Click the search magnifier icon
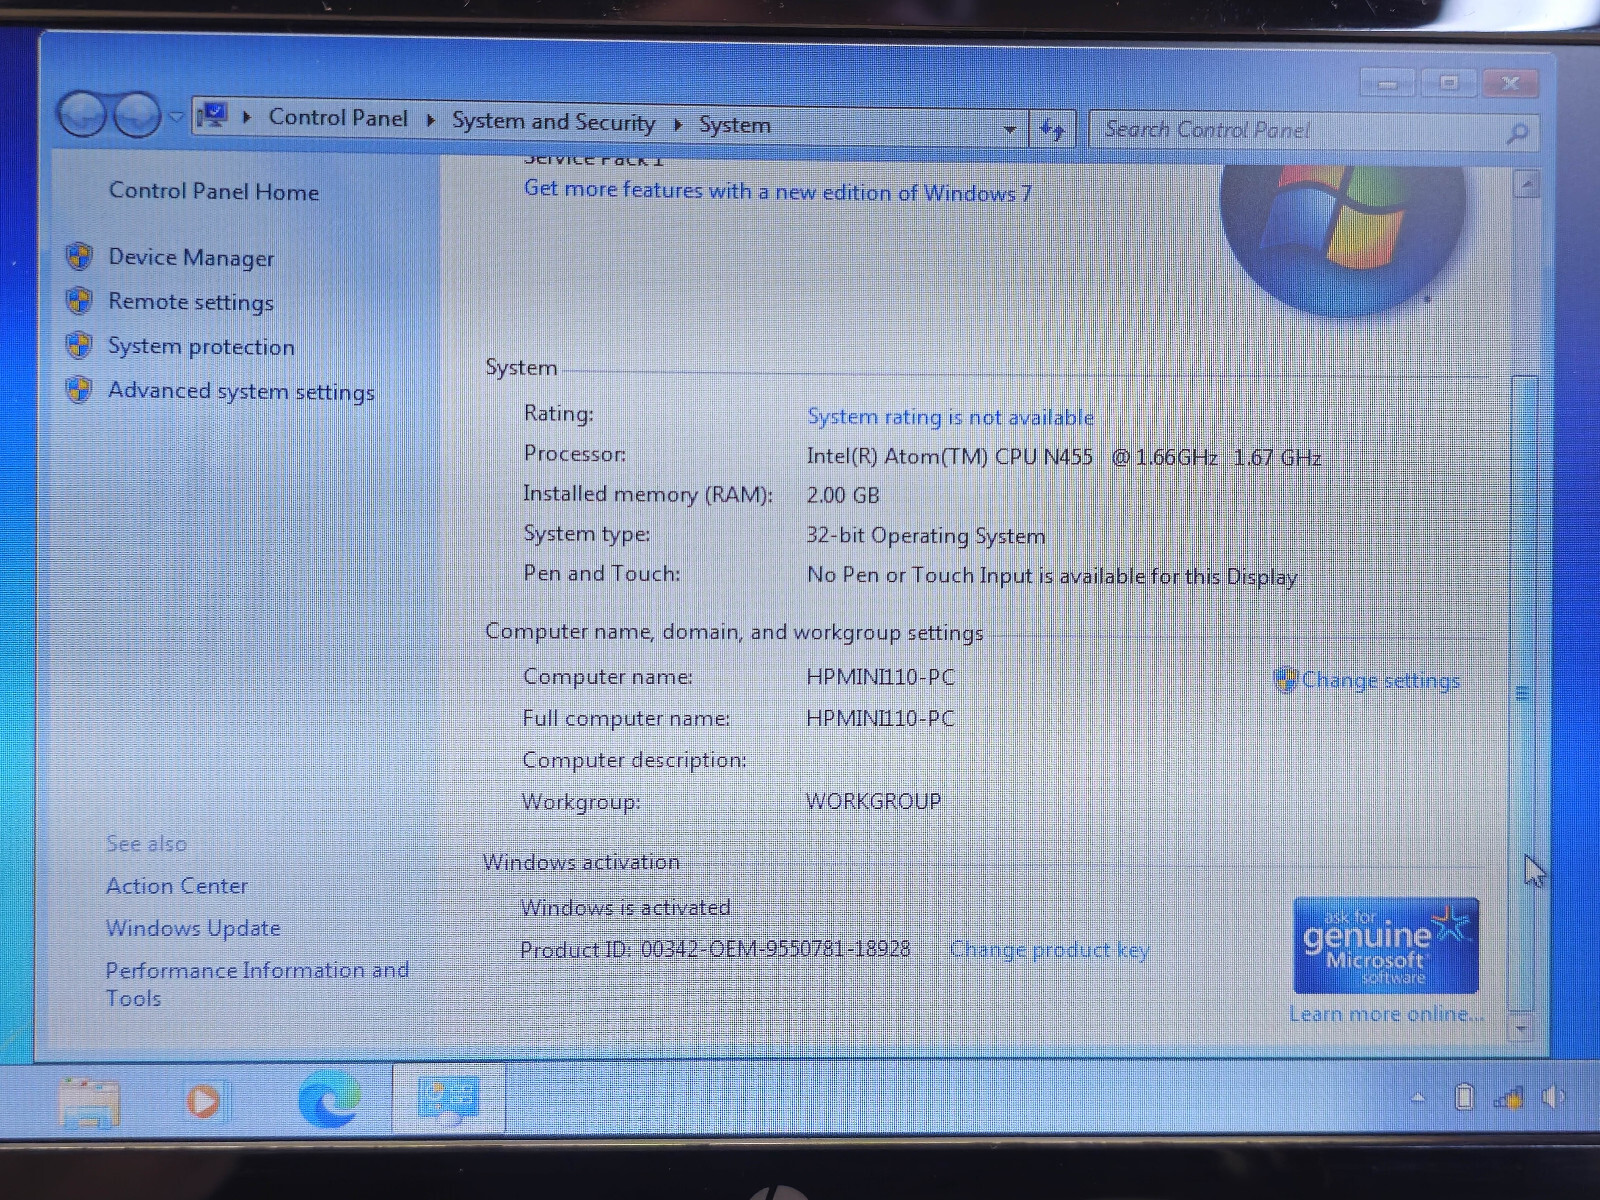 [x=1517, y=133]
